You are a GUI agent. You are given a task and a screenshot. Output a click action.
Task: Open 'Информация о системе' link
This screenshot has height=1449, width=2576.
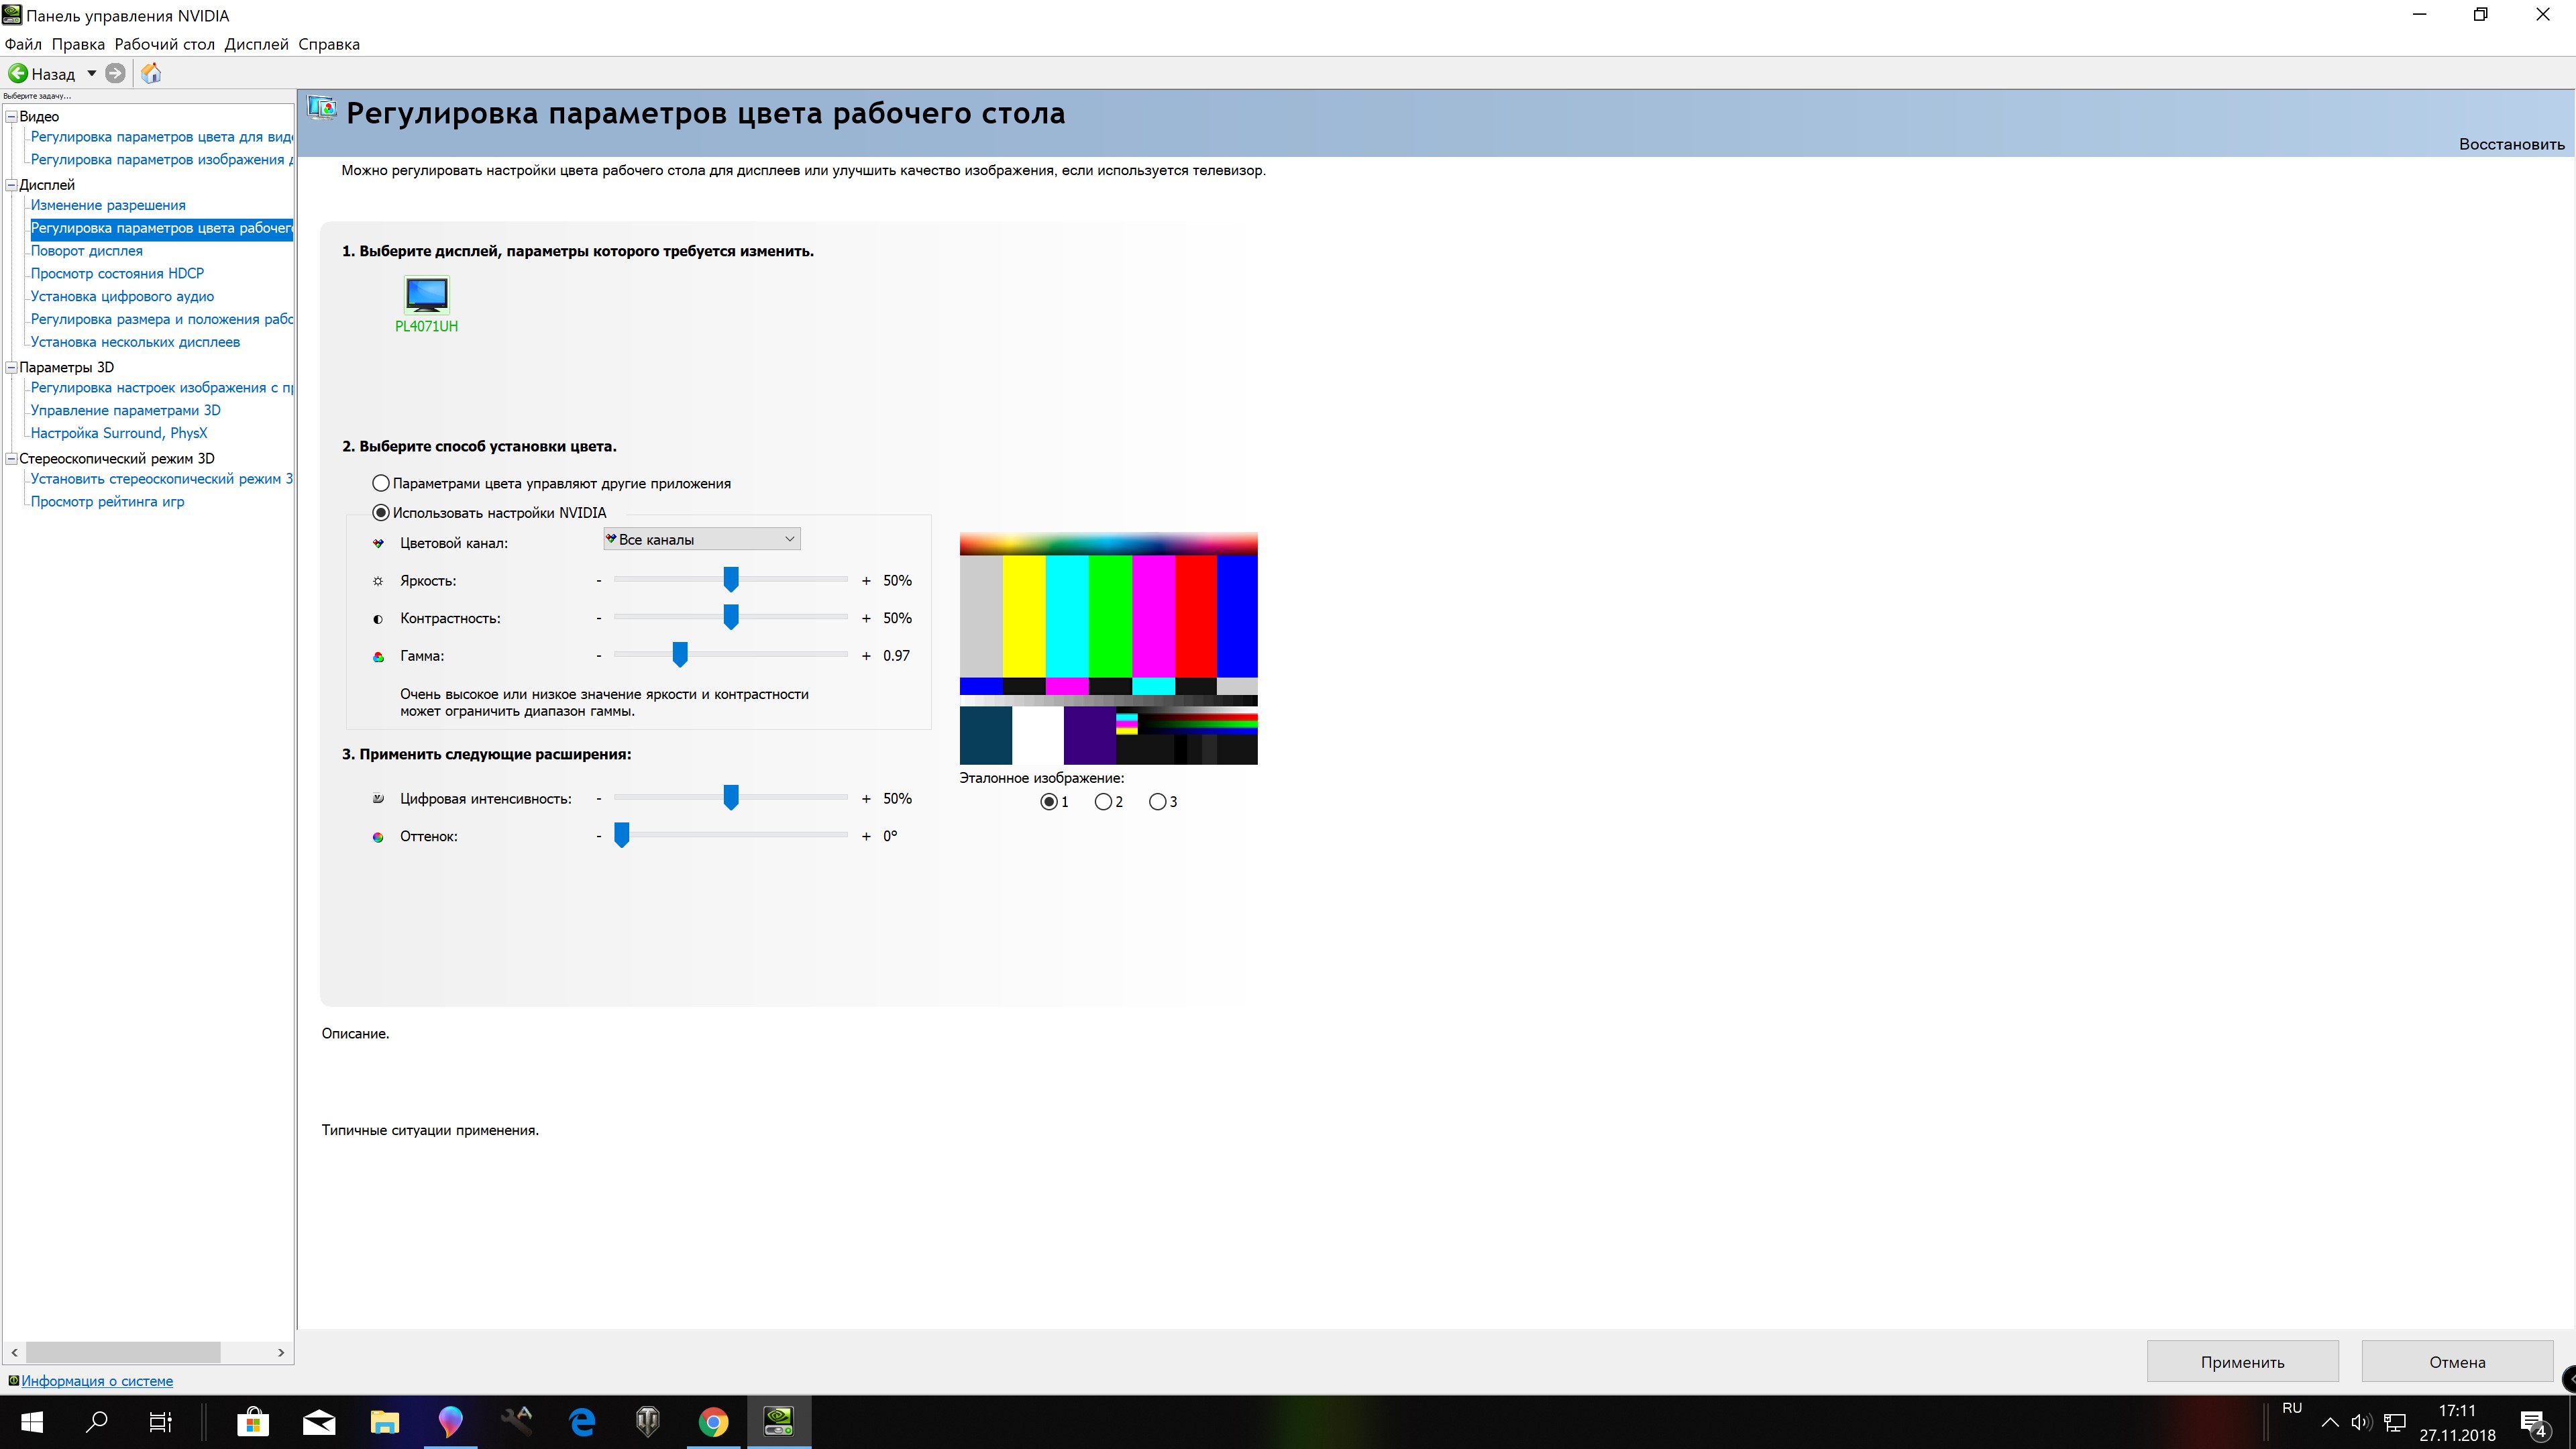click(97, 1381)
